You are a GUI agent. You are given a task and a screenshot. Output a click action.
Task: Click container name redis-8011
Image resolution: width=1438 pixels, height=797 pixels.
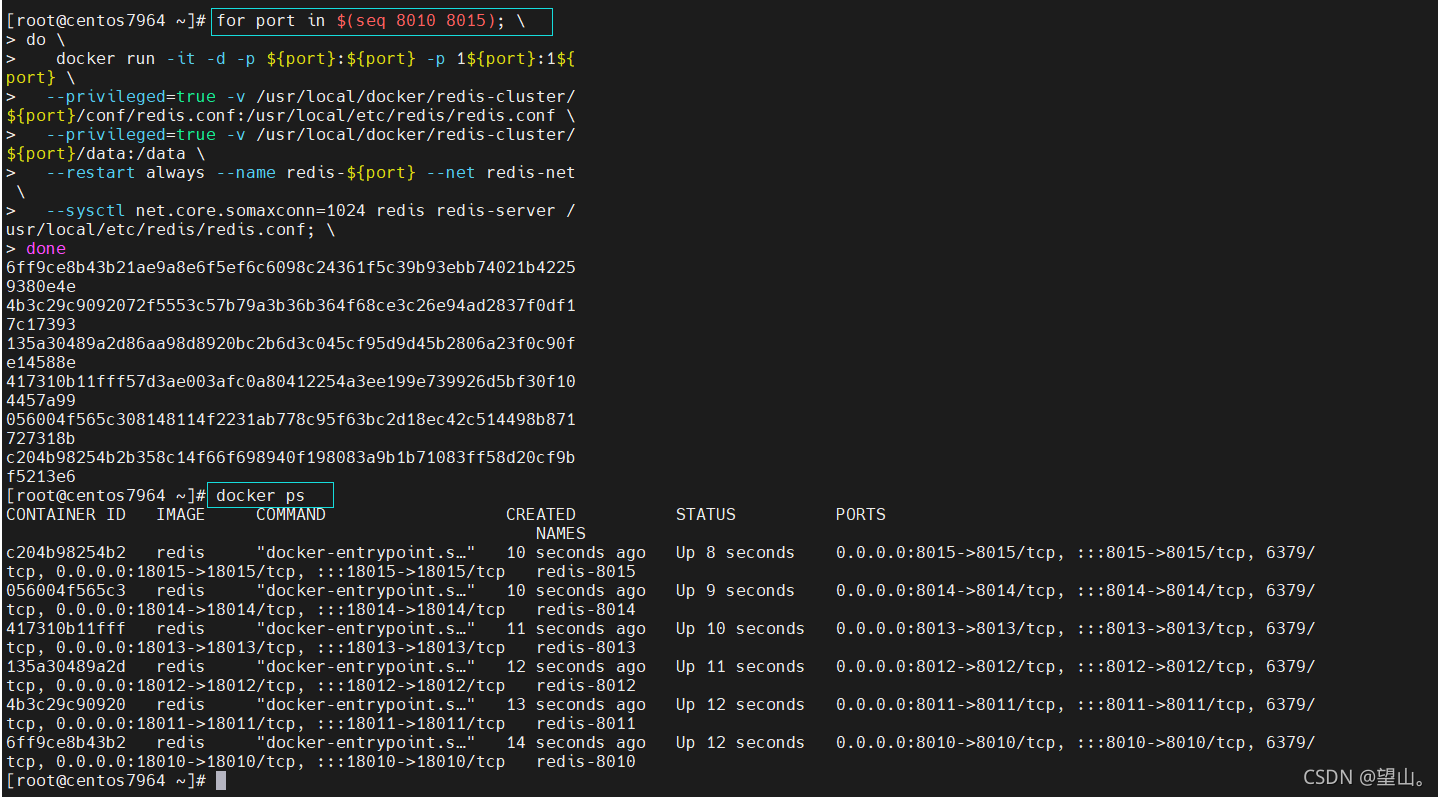(586, 724)
